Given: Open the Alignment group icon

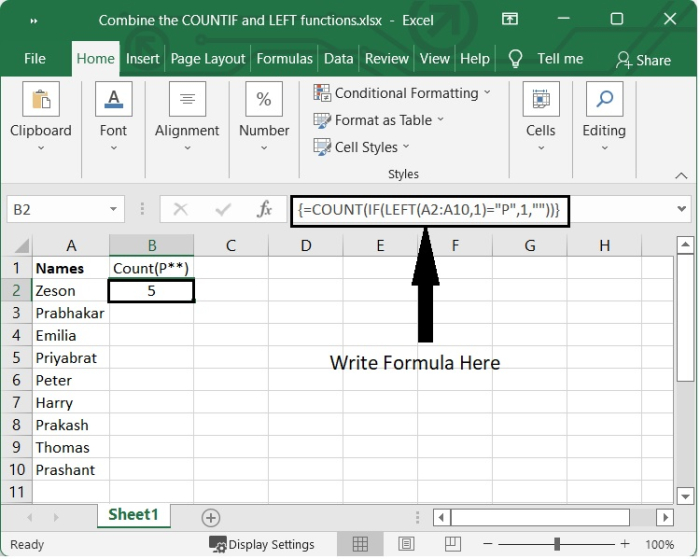Looking at the screenshot, I should click(187, 99).
